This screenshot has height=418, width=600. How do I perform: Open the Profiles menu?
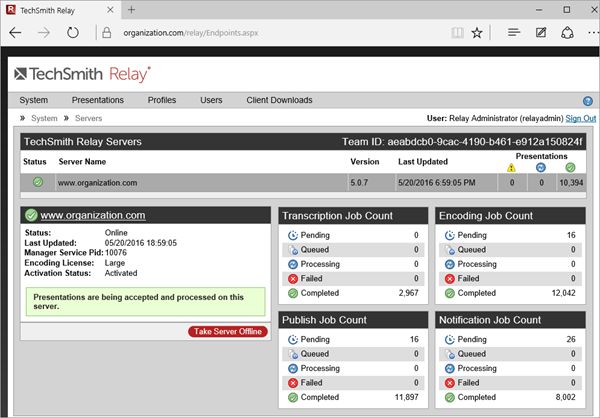coord(162,100)
